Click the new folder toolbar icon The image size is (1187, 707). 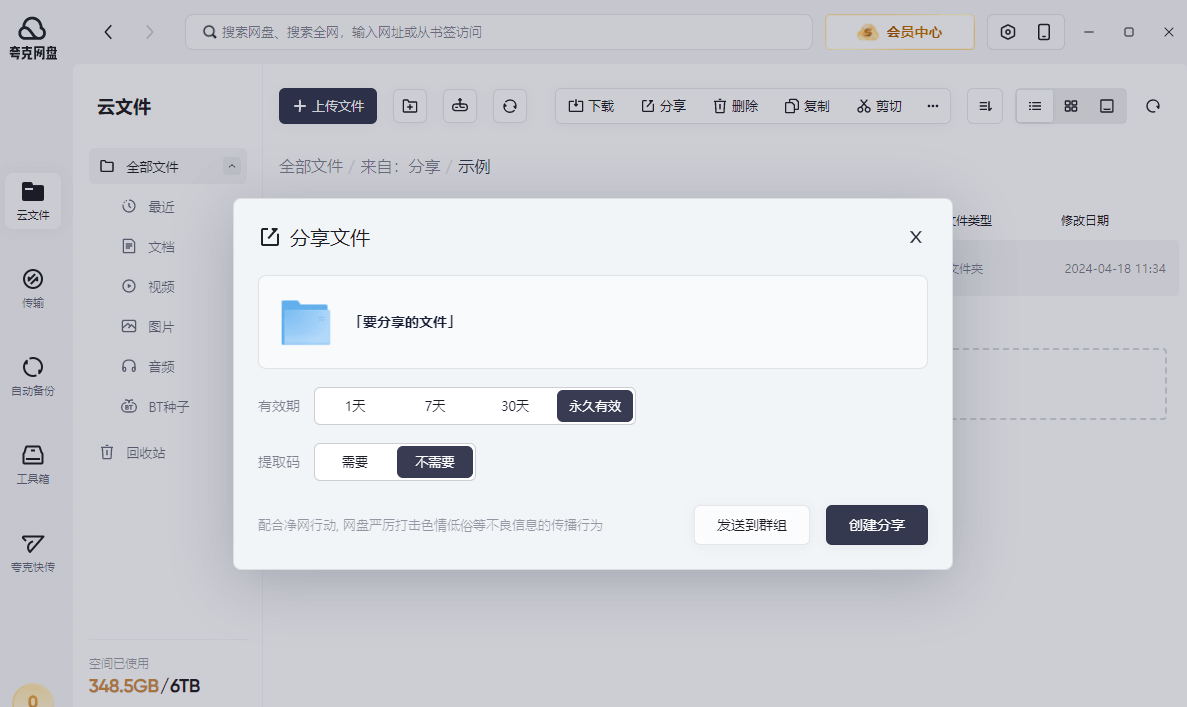pos(409,106)
